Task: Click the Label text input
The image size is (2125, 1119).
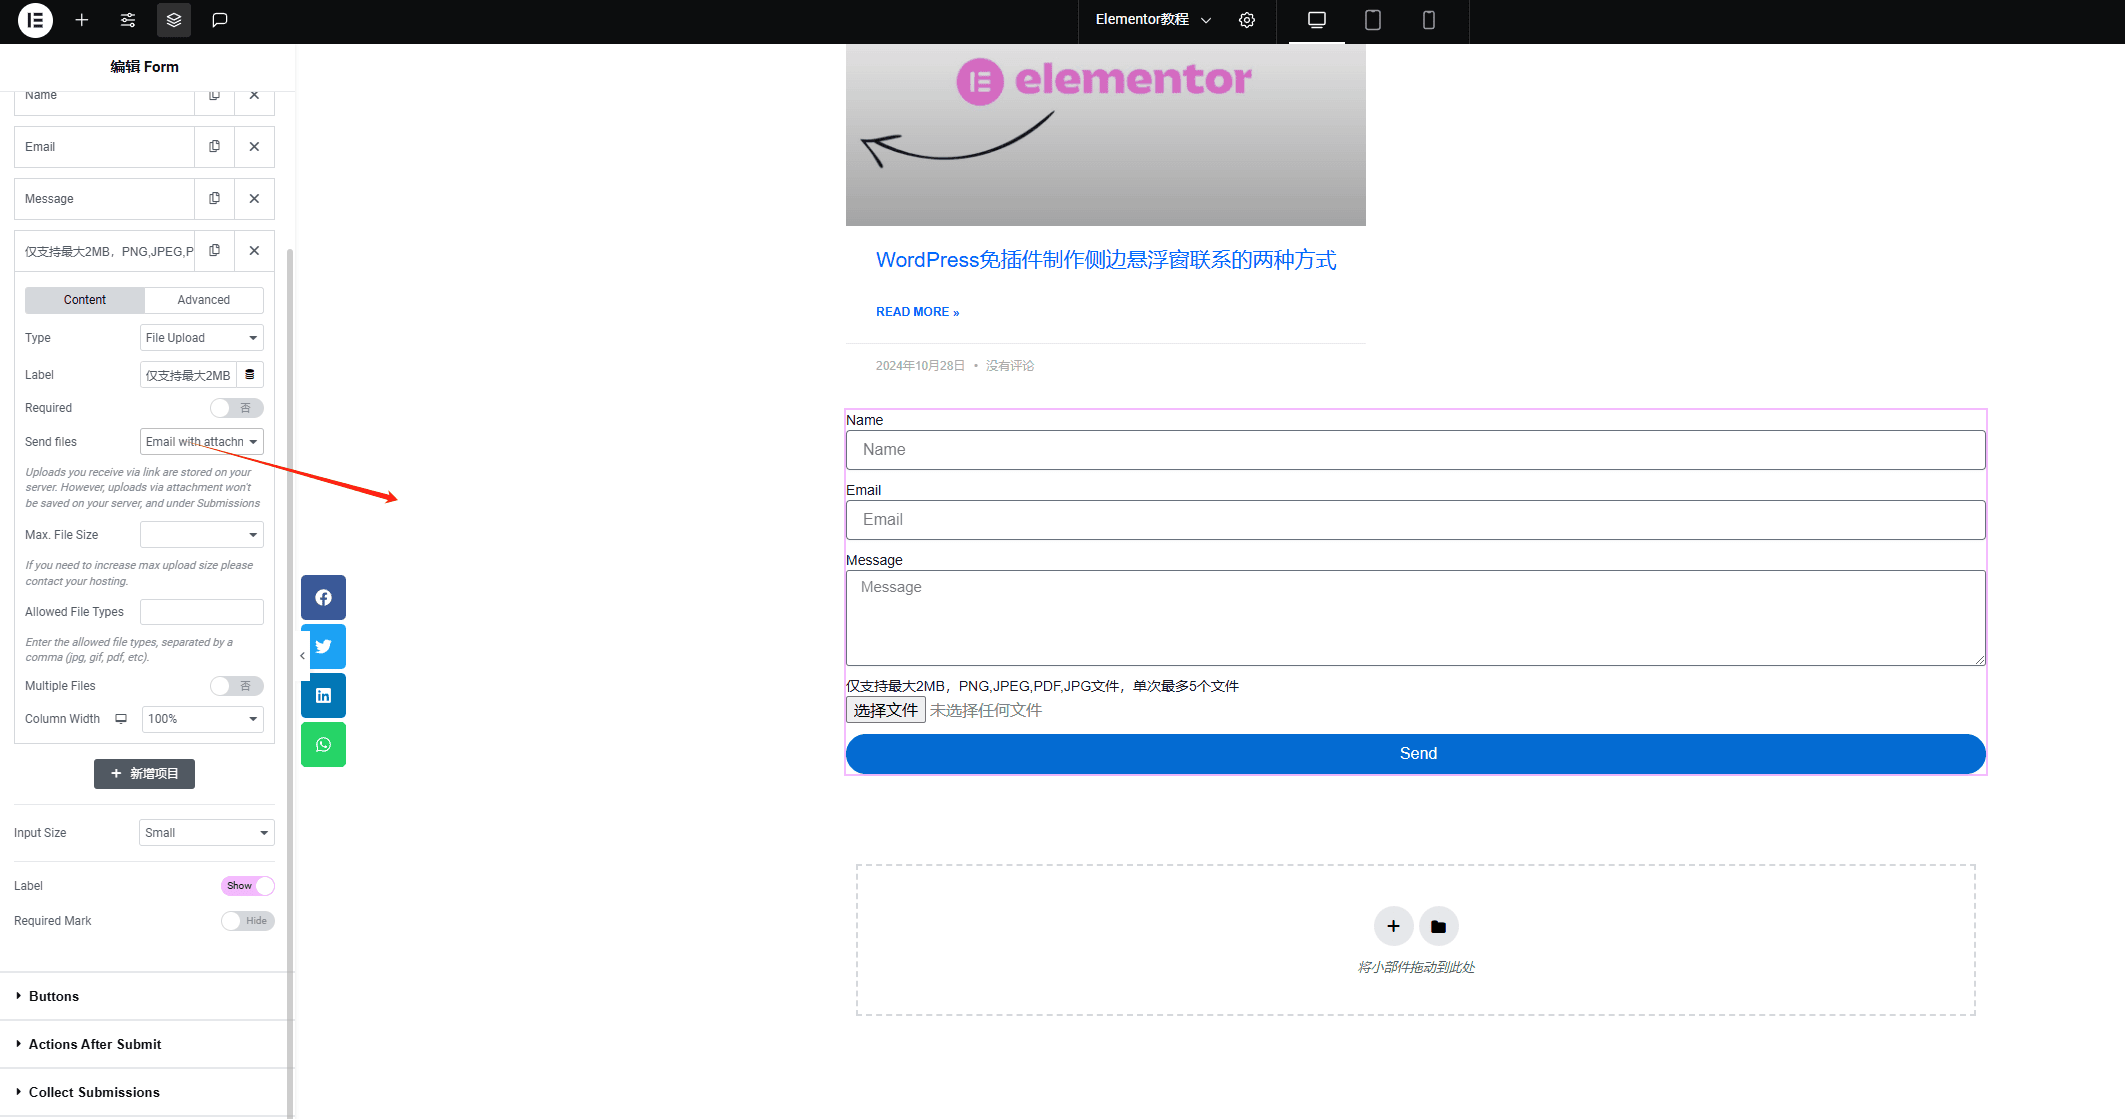Action: (x=189, y=375)
